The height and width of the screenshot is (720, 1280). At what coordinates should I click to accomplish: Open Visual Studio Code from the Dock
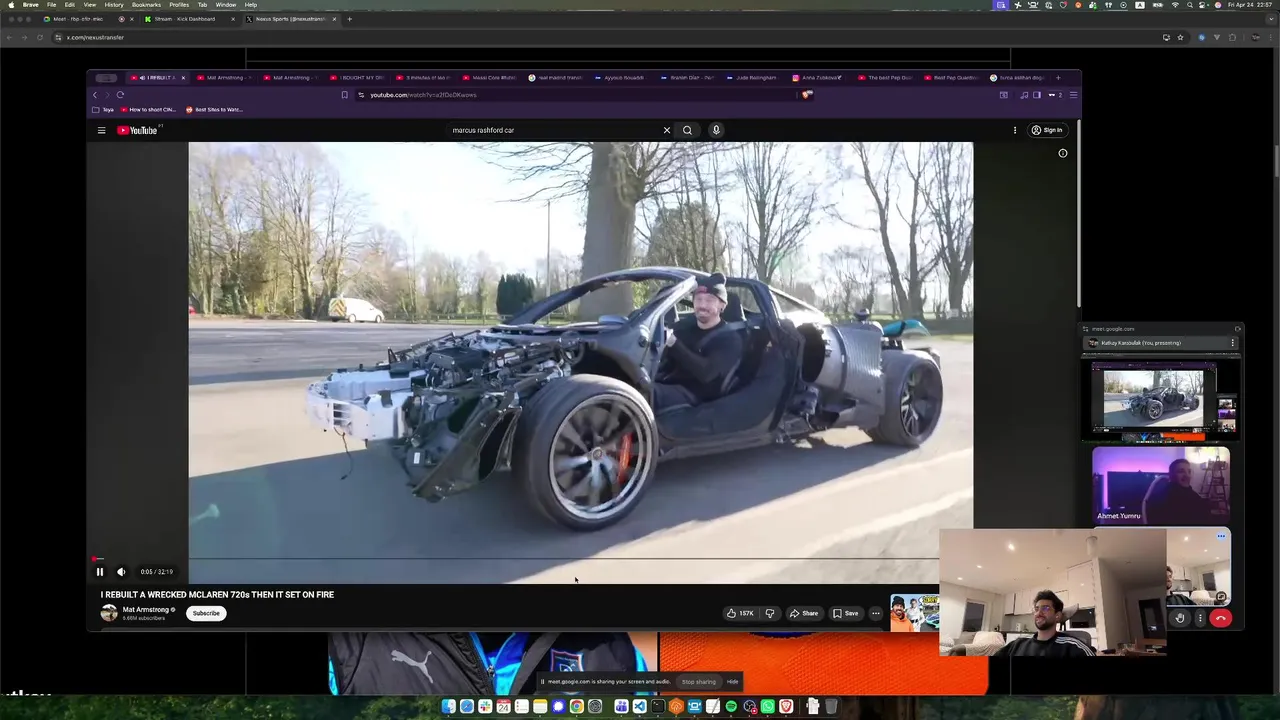coord(639,707)
